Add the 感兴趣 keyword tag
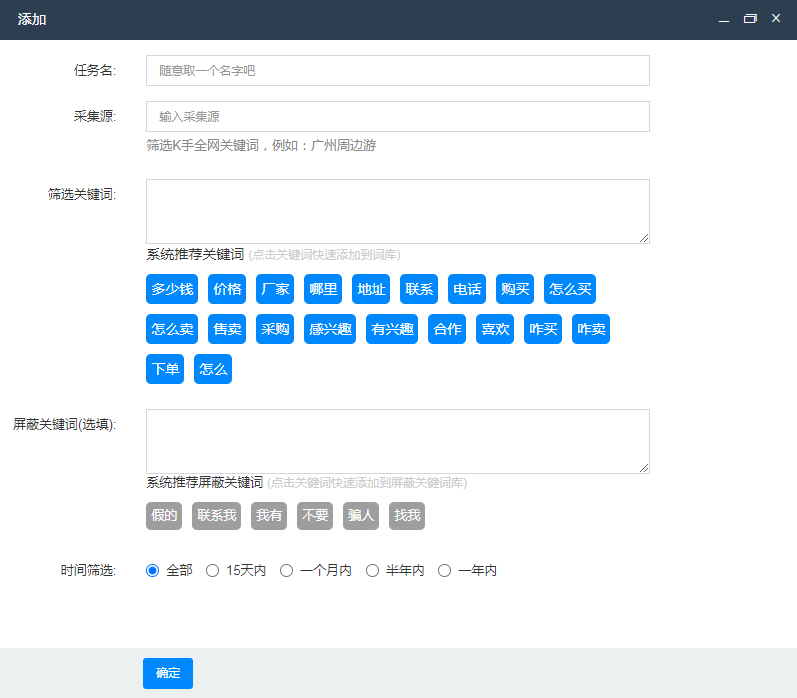797x698 pixels. point(330,329)
